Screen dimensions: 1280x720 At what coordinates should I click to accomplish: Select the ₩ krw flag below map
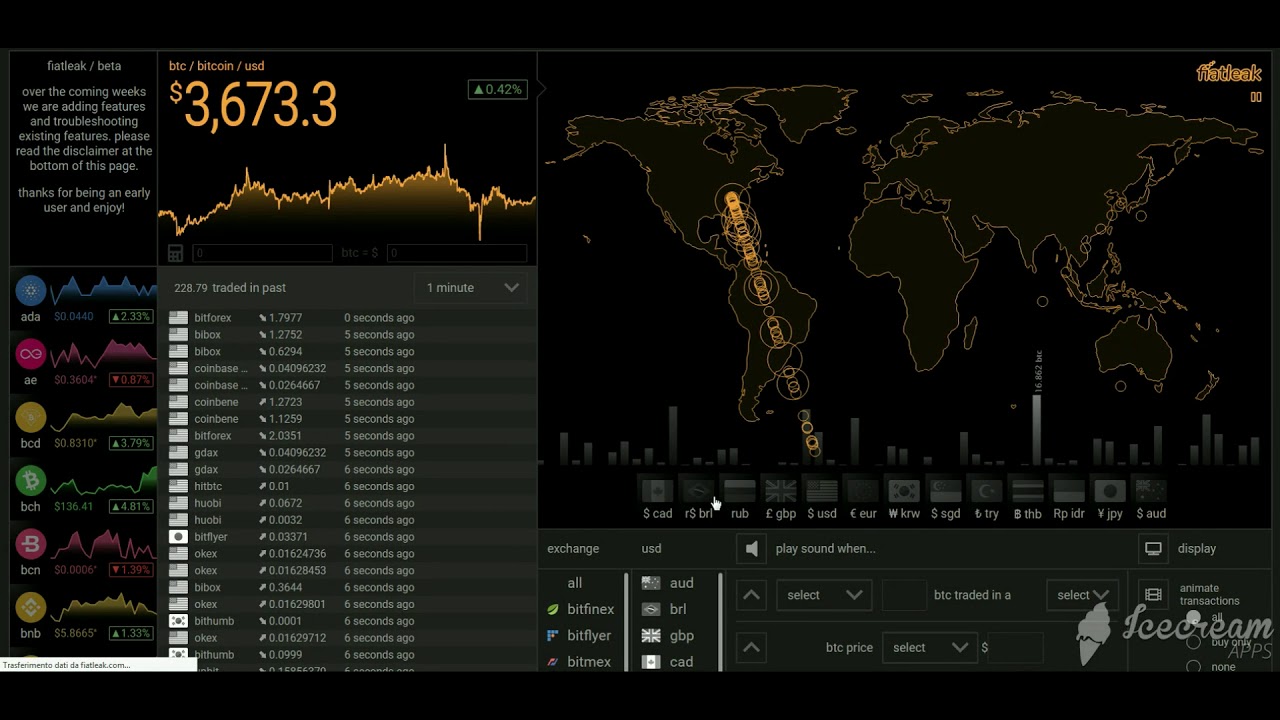coord(904,491)
